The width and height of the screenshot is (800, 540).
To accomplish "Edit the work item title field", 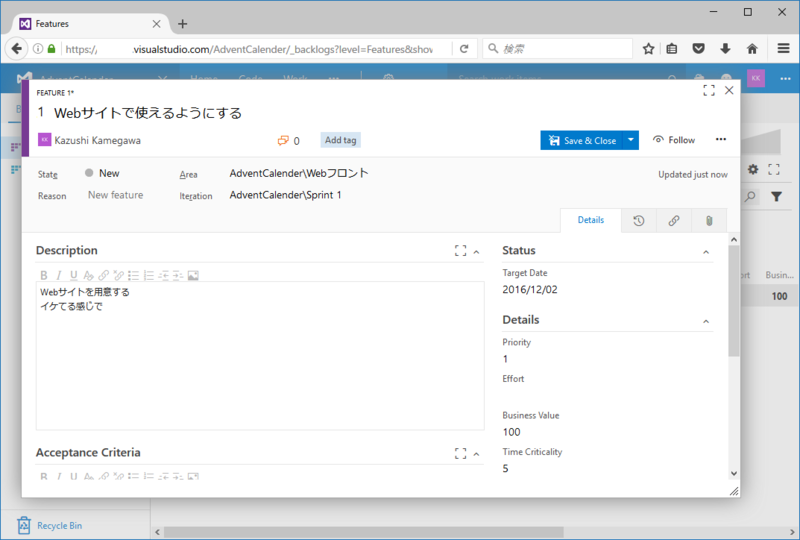I will click(x=148, y=113).
